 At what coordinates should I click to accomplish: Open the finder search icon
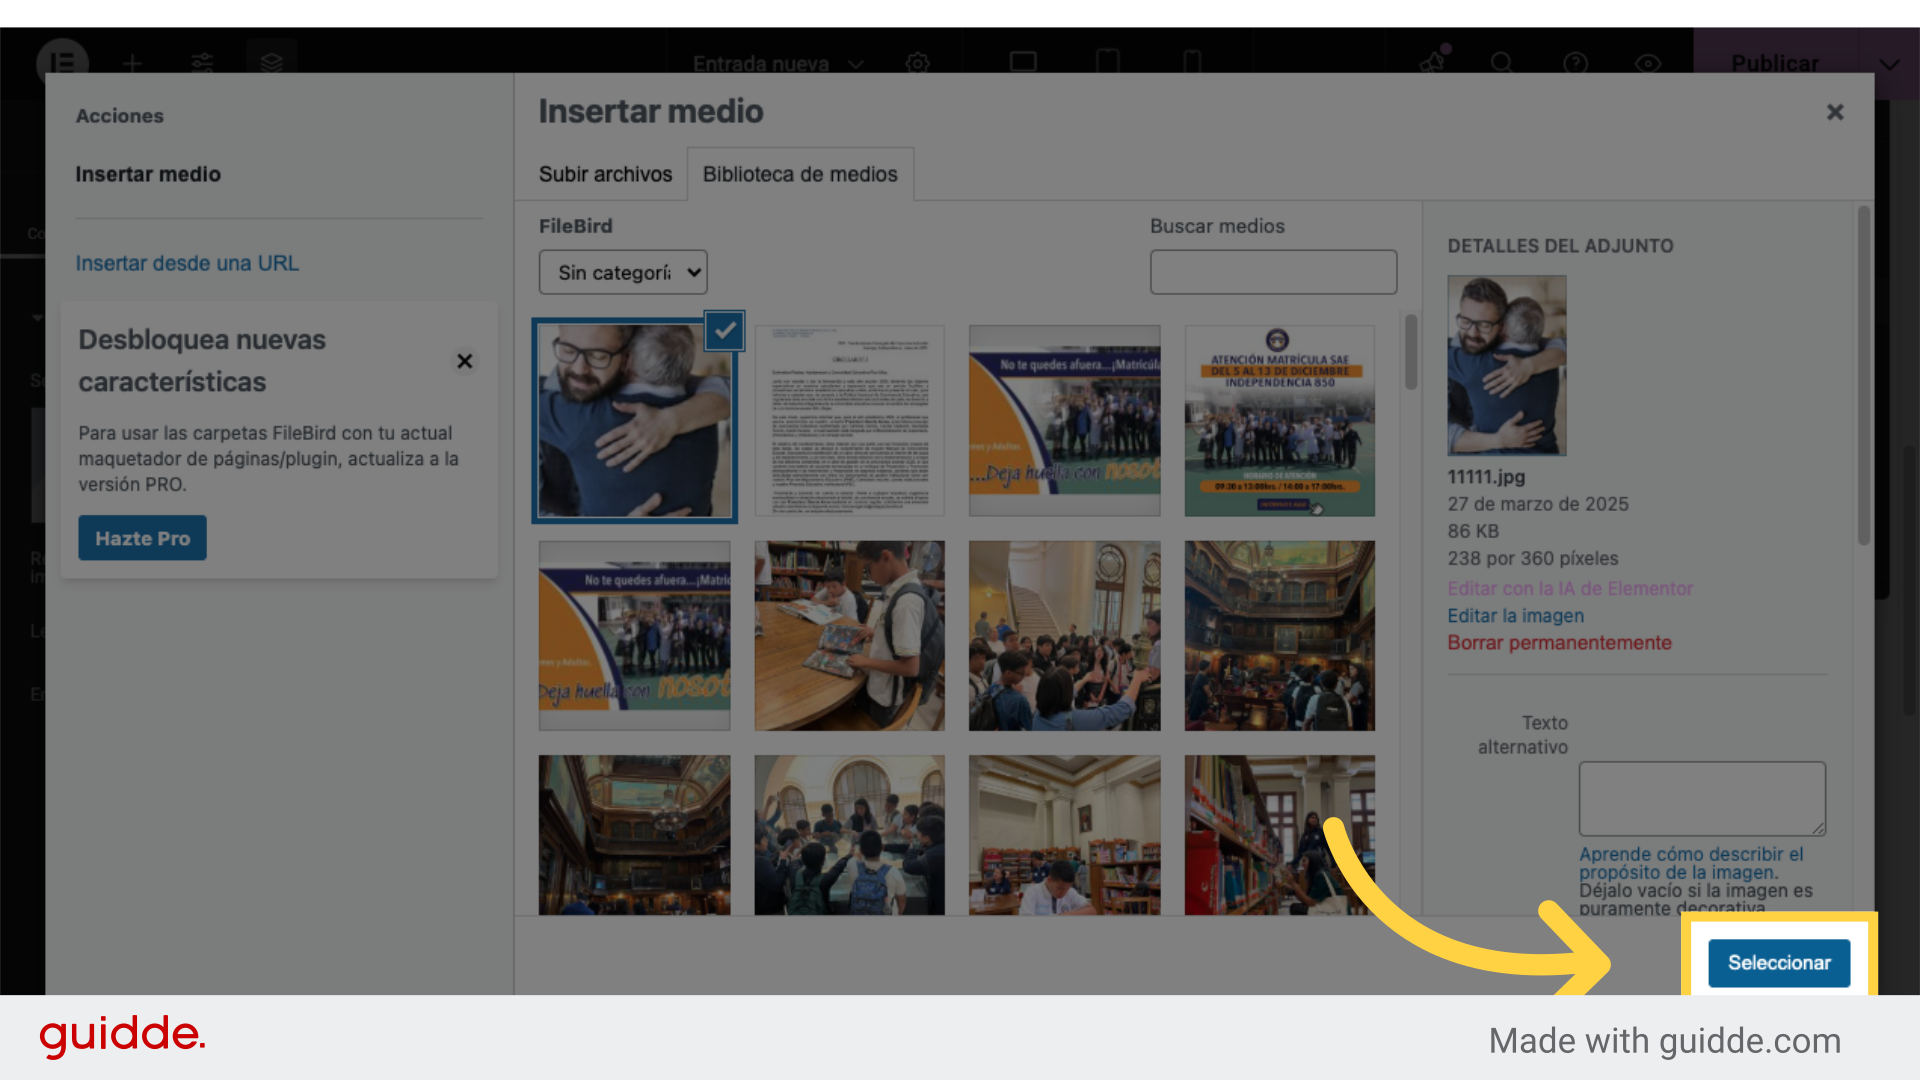[x=1501, y=63]
